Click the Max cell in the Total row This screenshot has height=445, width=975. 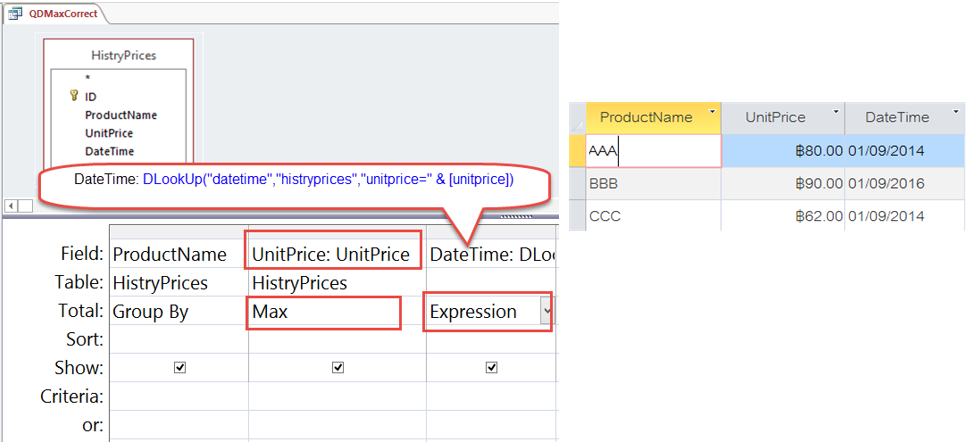pyautogui.click(x=324, y=312)
